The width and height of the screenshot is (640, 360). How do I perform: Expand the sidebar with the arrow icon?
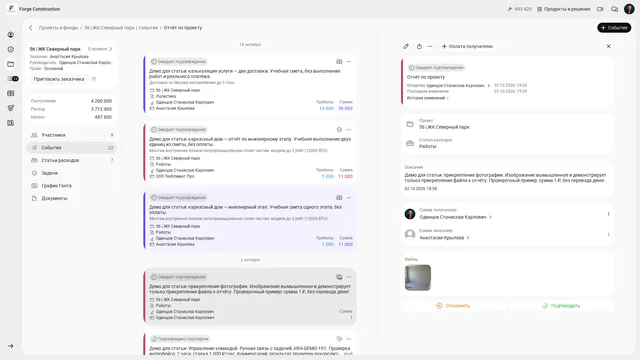11,346
